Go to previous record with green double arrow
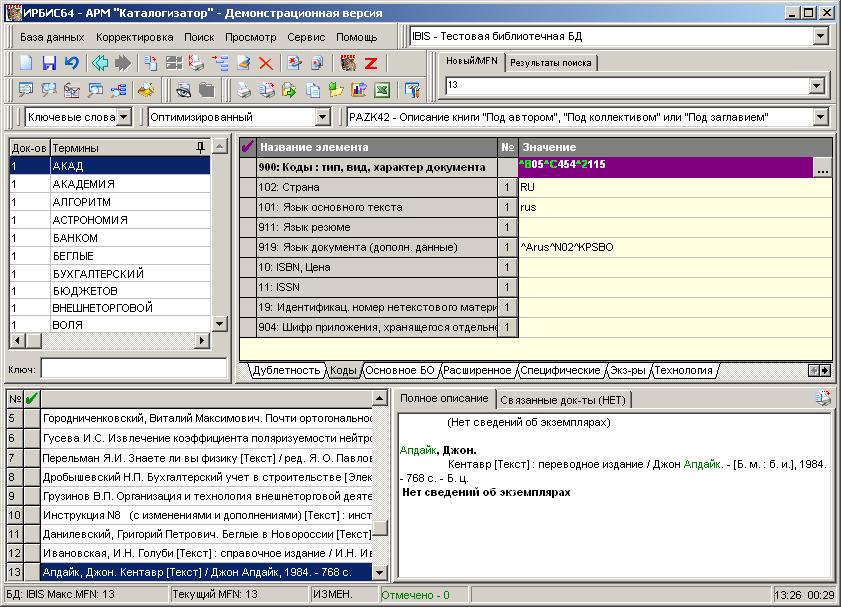The image size is (841, 607). [100, 63]
